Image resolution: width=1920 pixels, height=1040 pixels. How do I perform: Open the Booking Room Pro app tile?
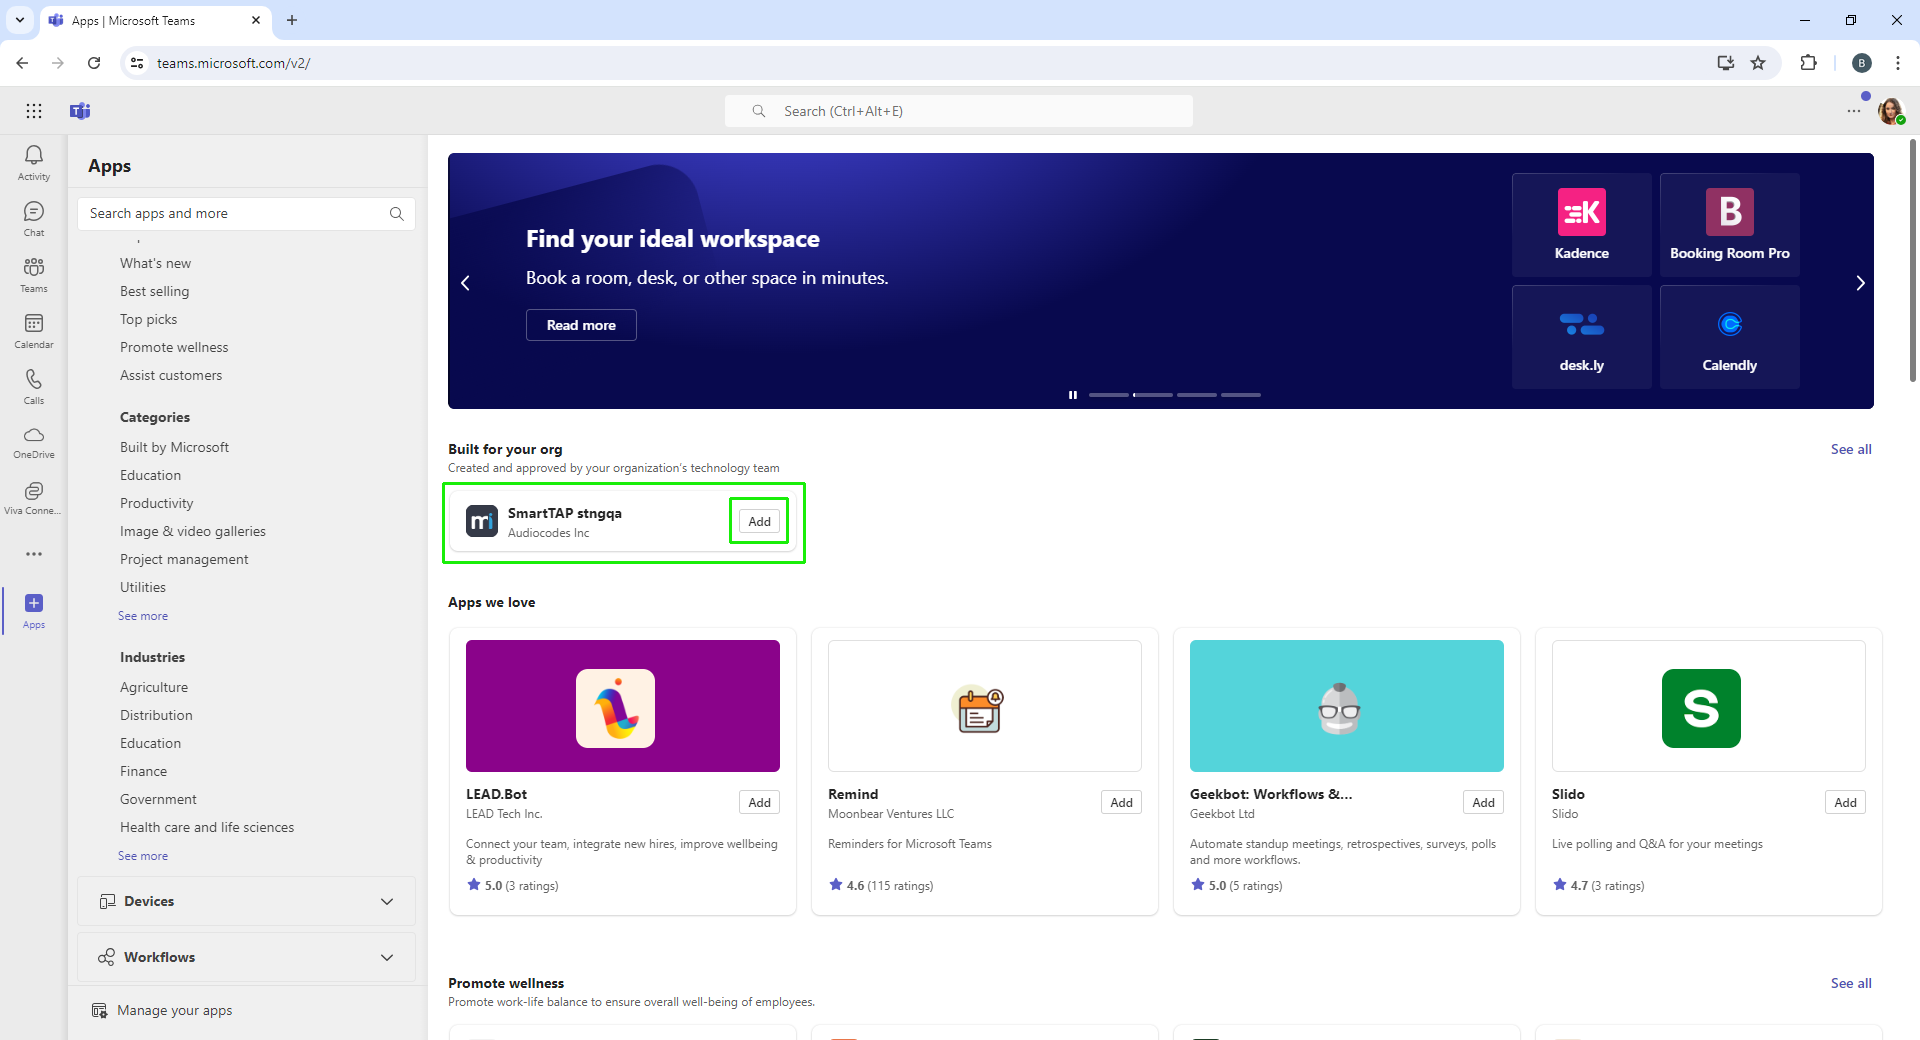(x=1729, y=225)
